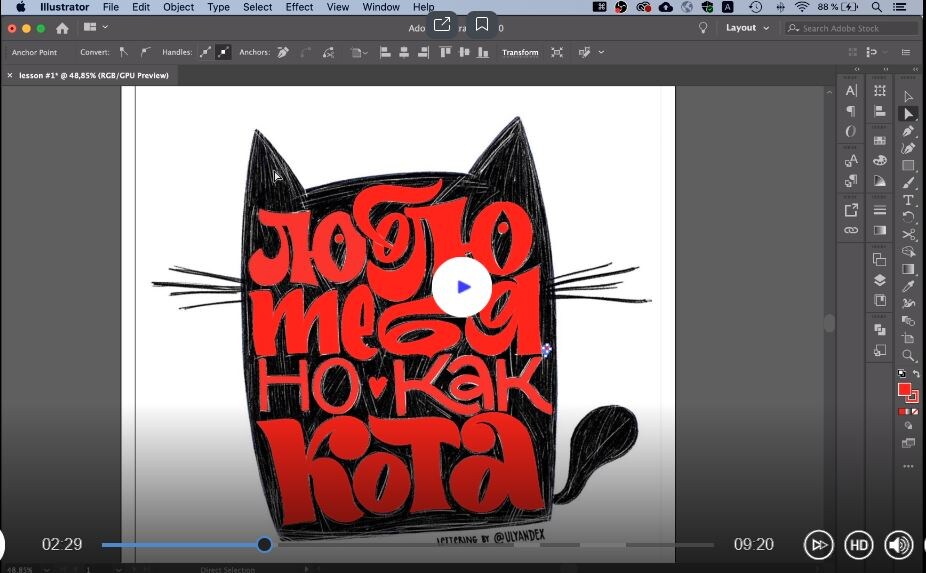Open the Stroke panel icon
The height and width of the screenshot is (573, 926).
point(880,210)
